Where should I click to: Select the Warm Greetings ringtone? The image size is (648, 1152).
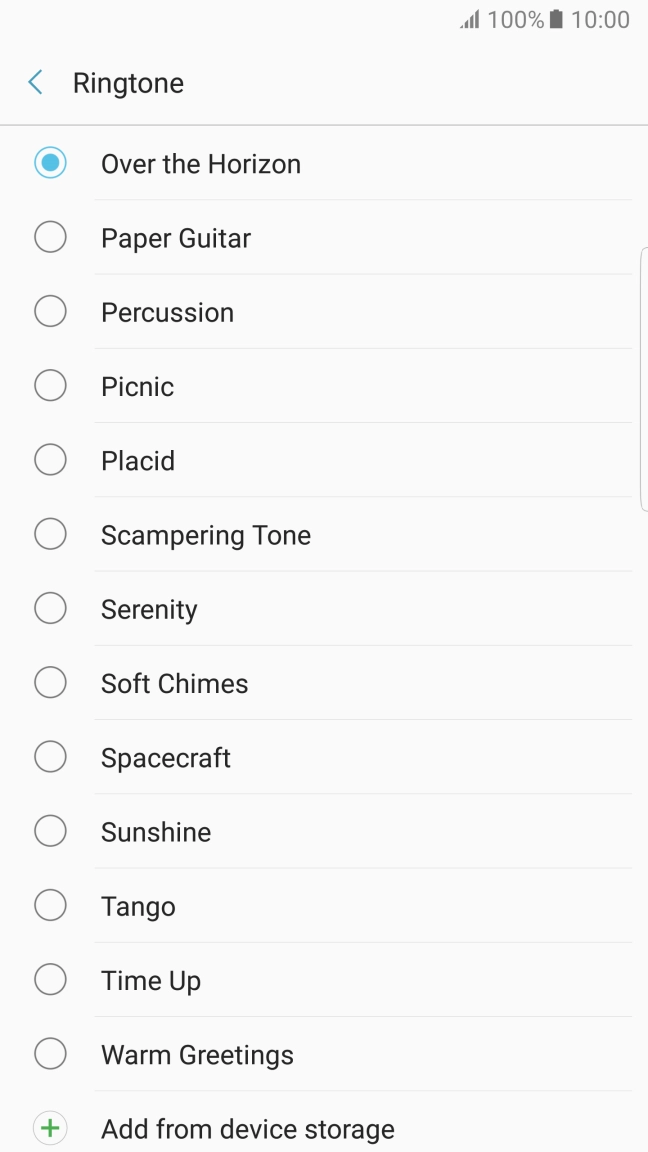pos(196,1054)
